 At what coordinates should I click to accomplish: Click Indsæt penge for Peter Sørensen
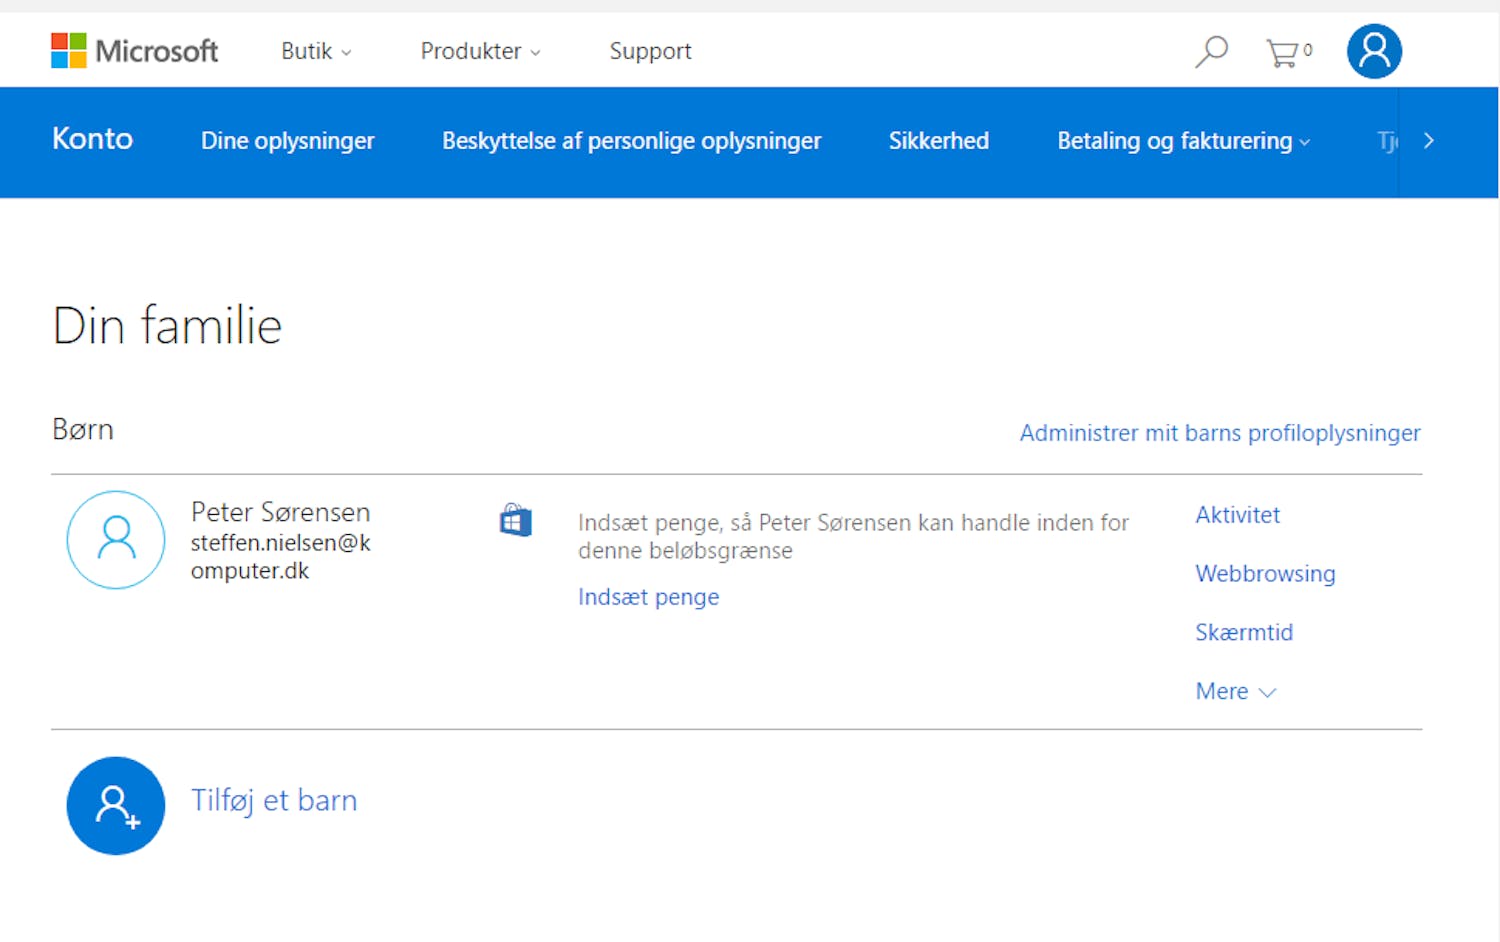pos(648,596)
